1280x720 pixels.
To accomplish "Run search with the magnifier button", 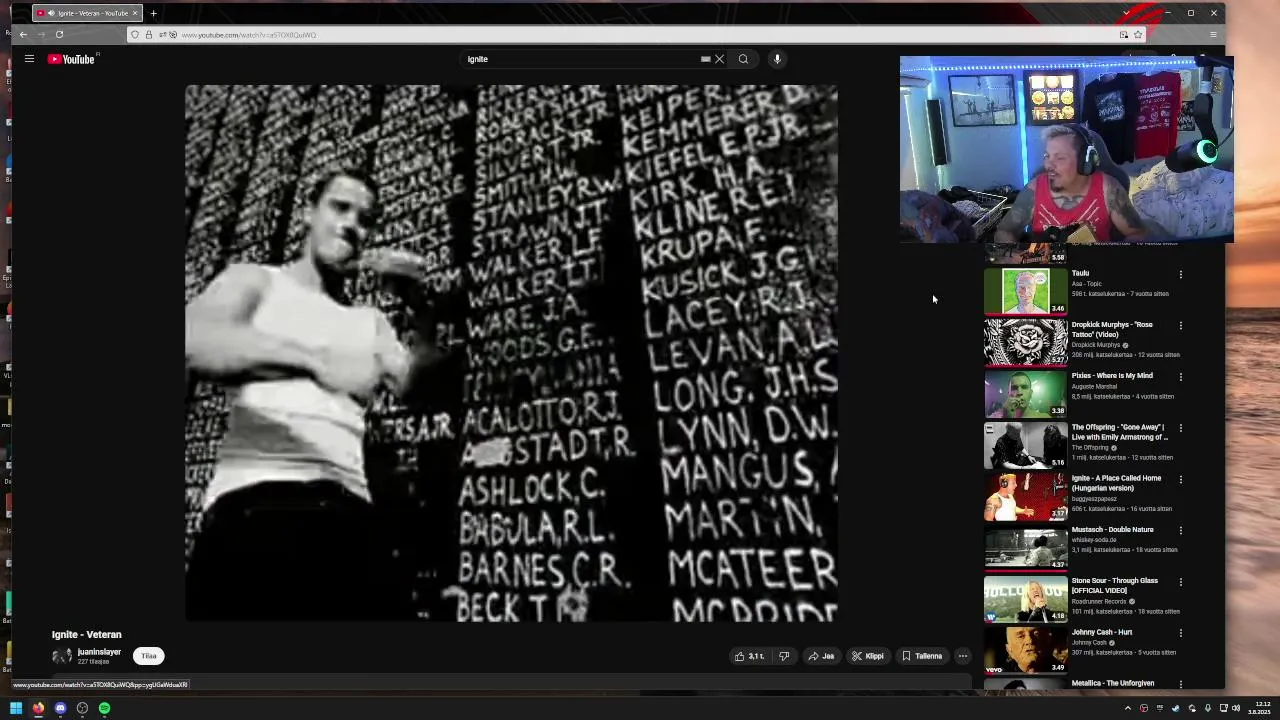I will pos(743,59).
